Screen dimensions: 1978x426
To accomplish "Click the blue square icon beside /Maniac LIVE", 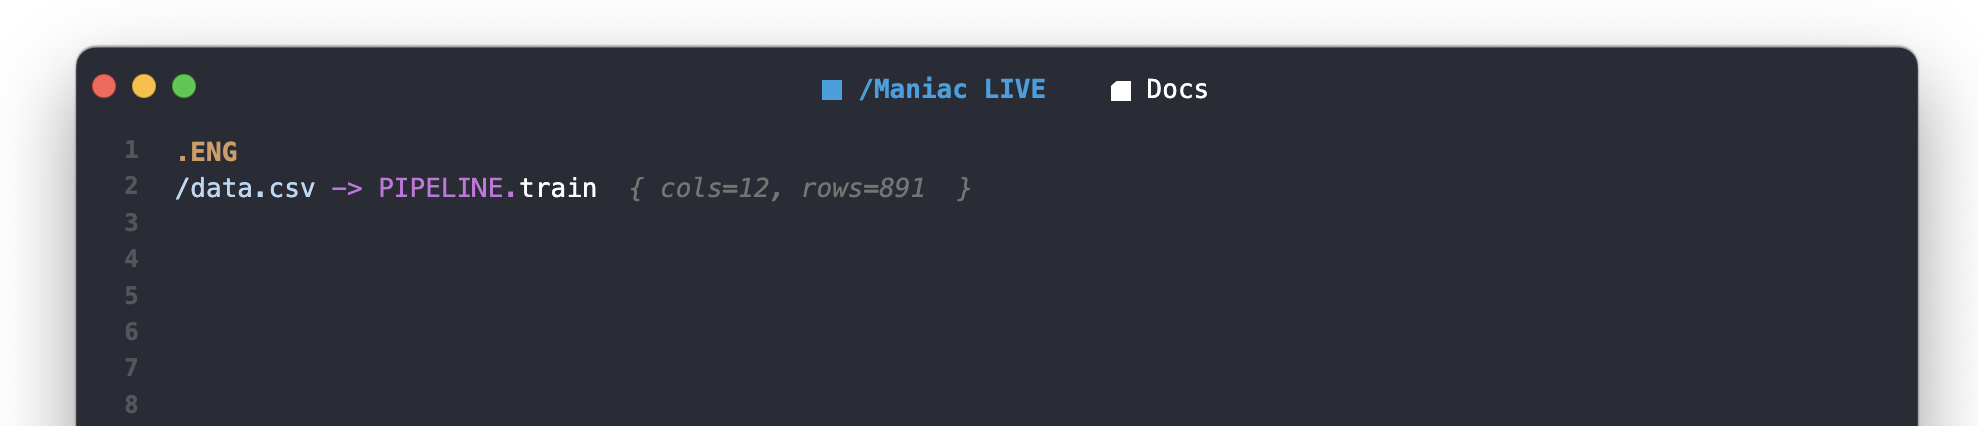I will click(x=831, y=90).
